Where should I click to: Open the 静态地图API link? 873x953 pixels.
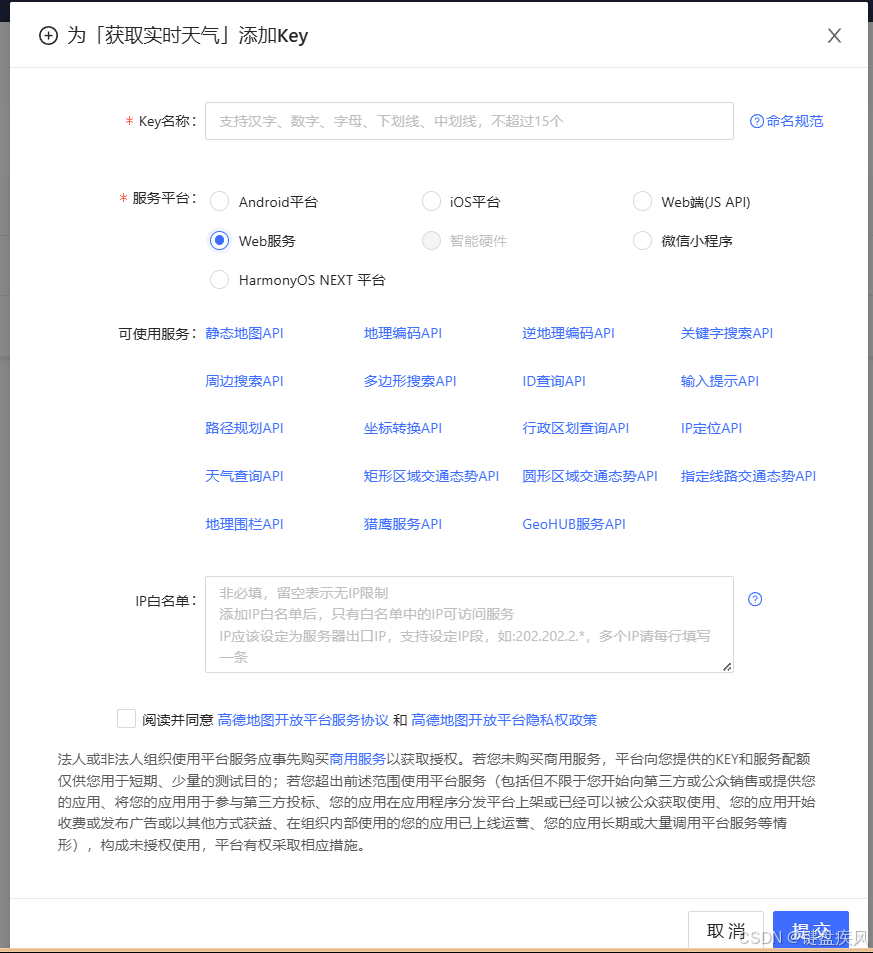pyautogui.click(x=243, y=332)
